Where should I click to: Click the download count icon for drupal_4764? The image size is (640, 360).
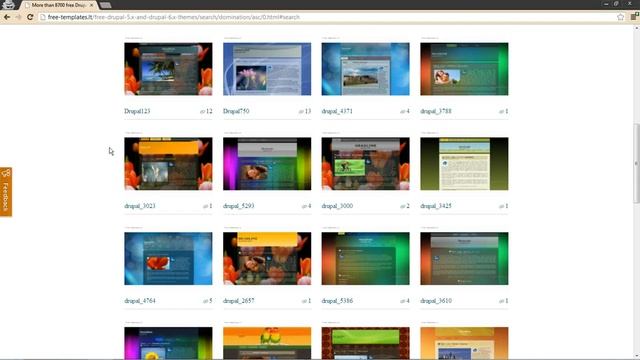tap(205, 301)
